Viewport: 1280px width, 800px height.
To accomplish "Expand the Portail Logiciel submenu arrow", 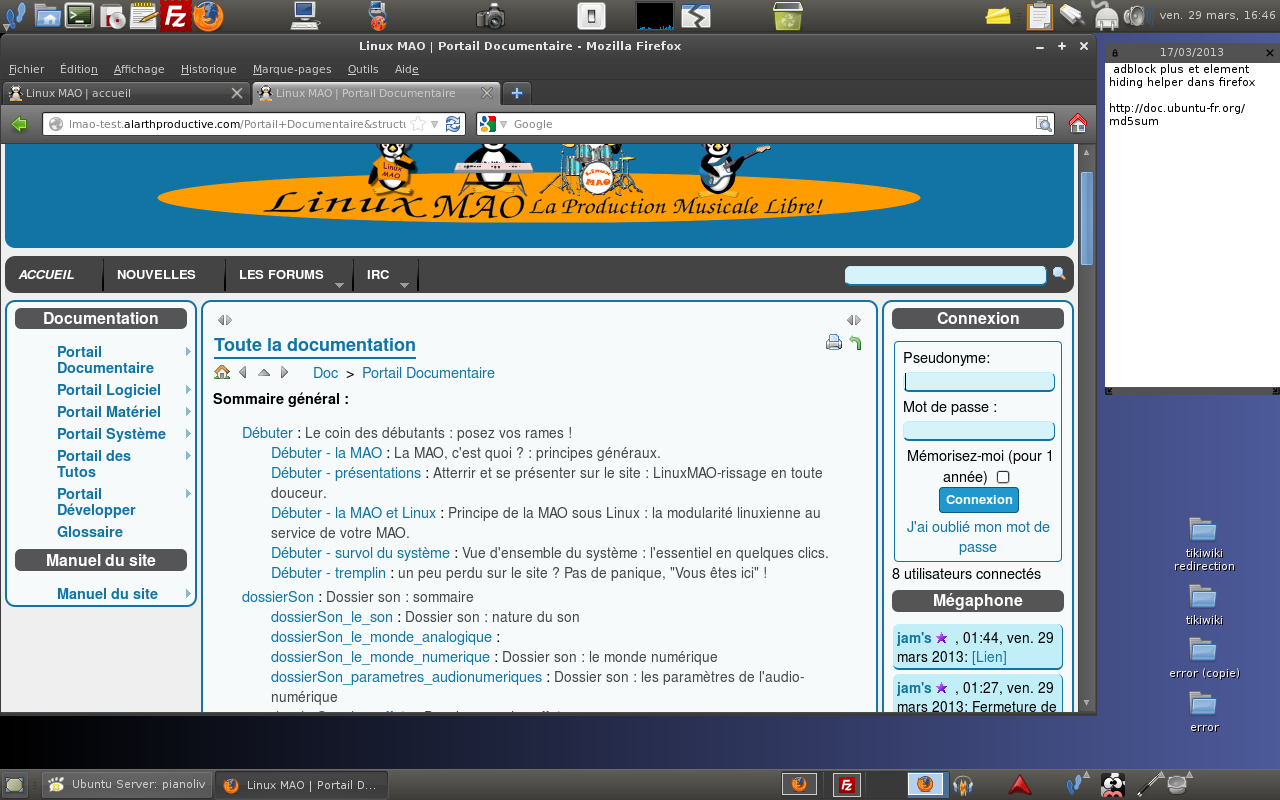I will [188, 389].
